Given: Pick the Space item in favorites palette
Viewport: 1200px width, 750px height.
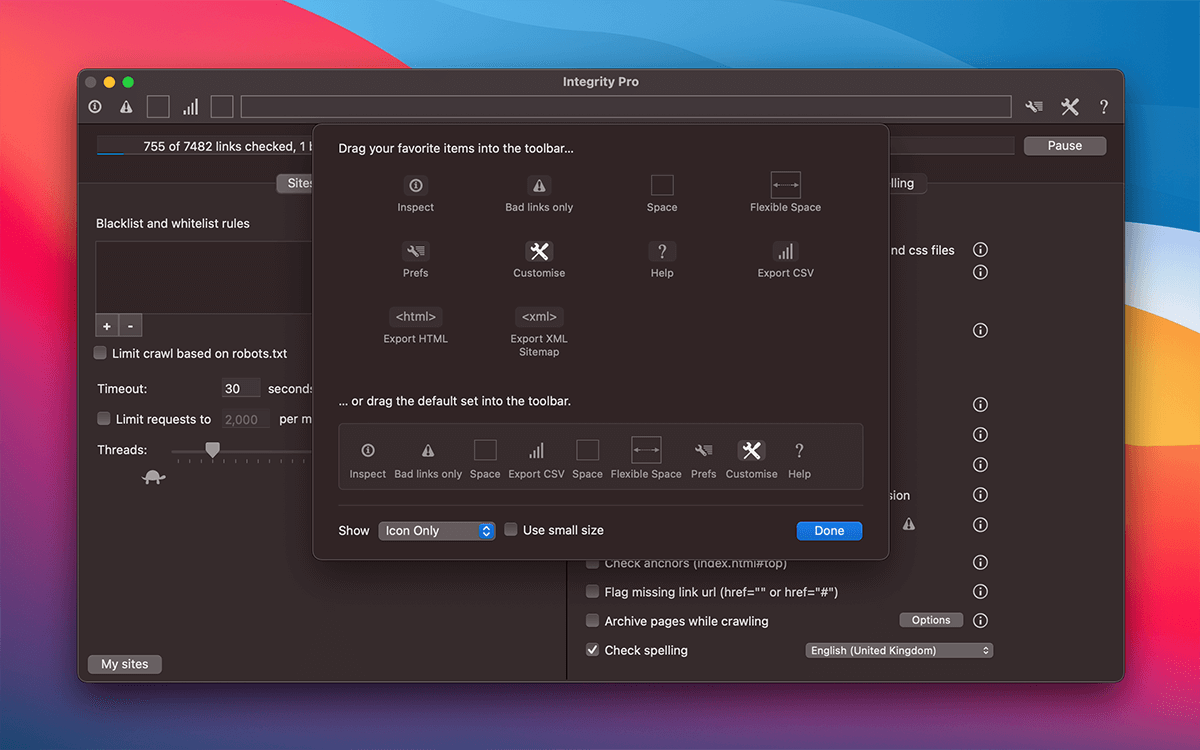Looking at the screenshot, I should [662, 193].
